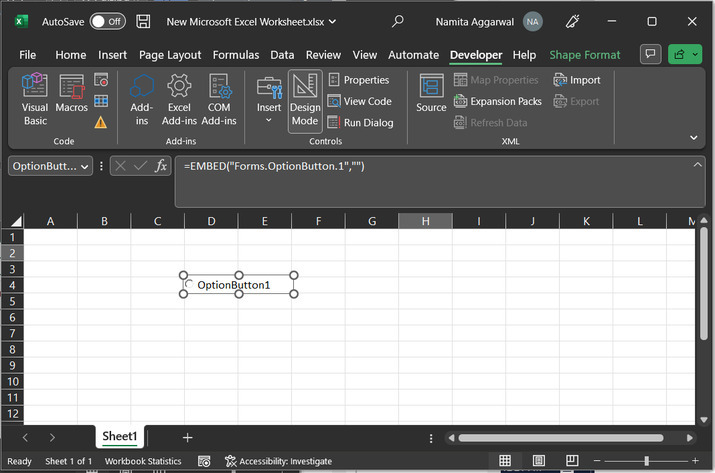Toggle the AutoSave switch

(x=107, y=21)
